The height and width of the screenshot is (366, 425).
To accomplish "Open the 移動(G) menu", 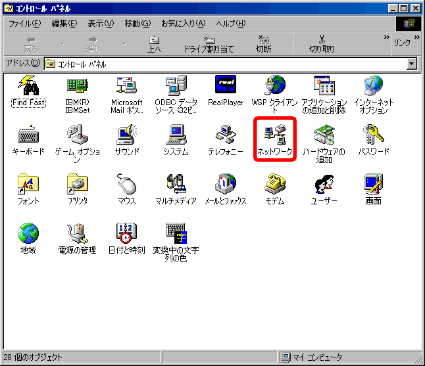I will (138, 24).
